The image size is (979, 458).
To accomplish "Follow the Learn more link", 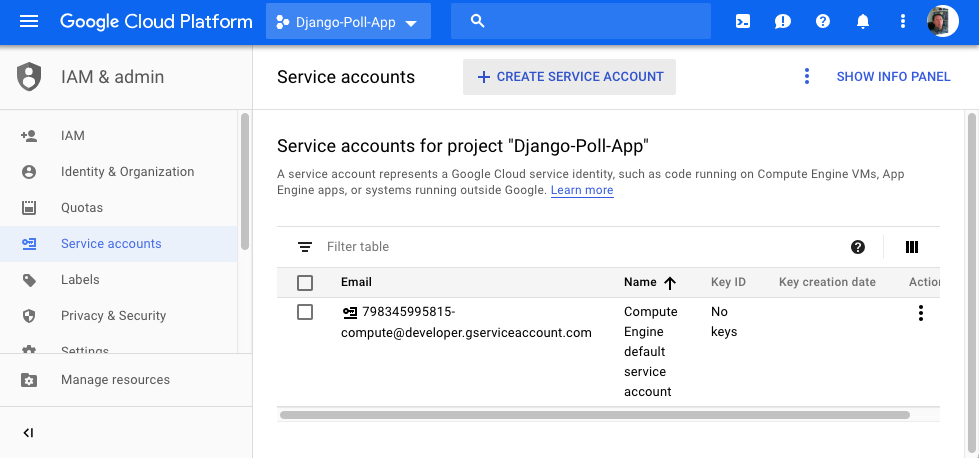I will (582, 190).
